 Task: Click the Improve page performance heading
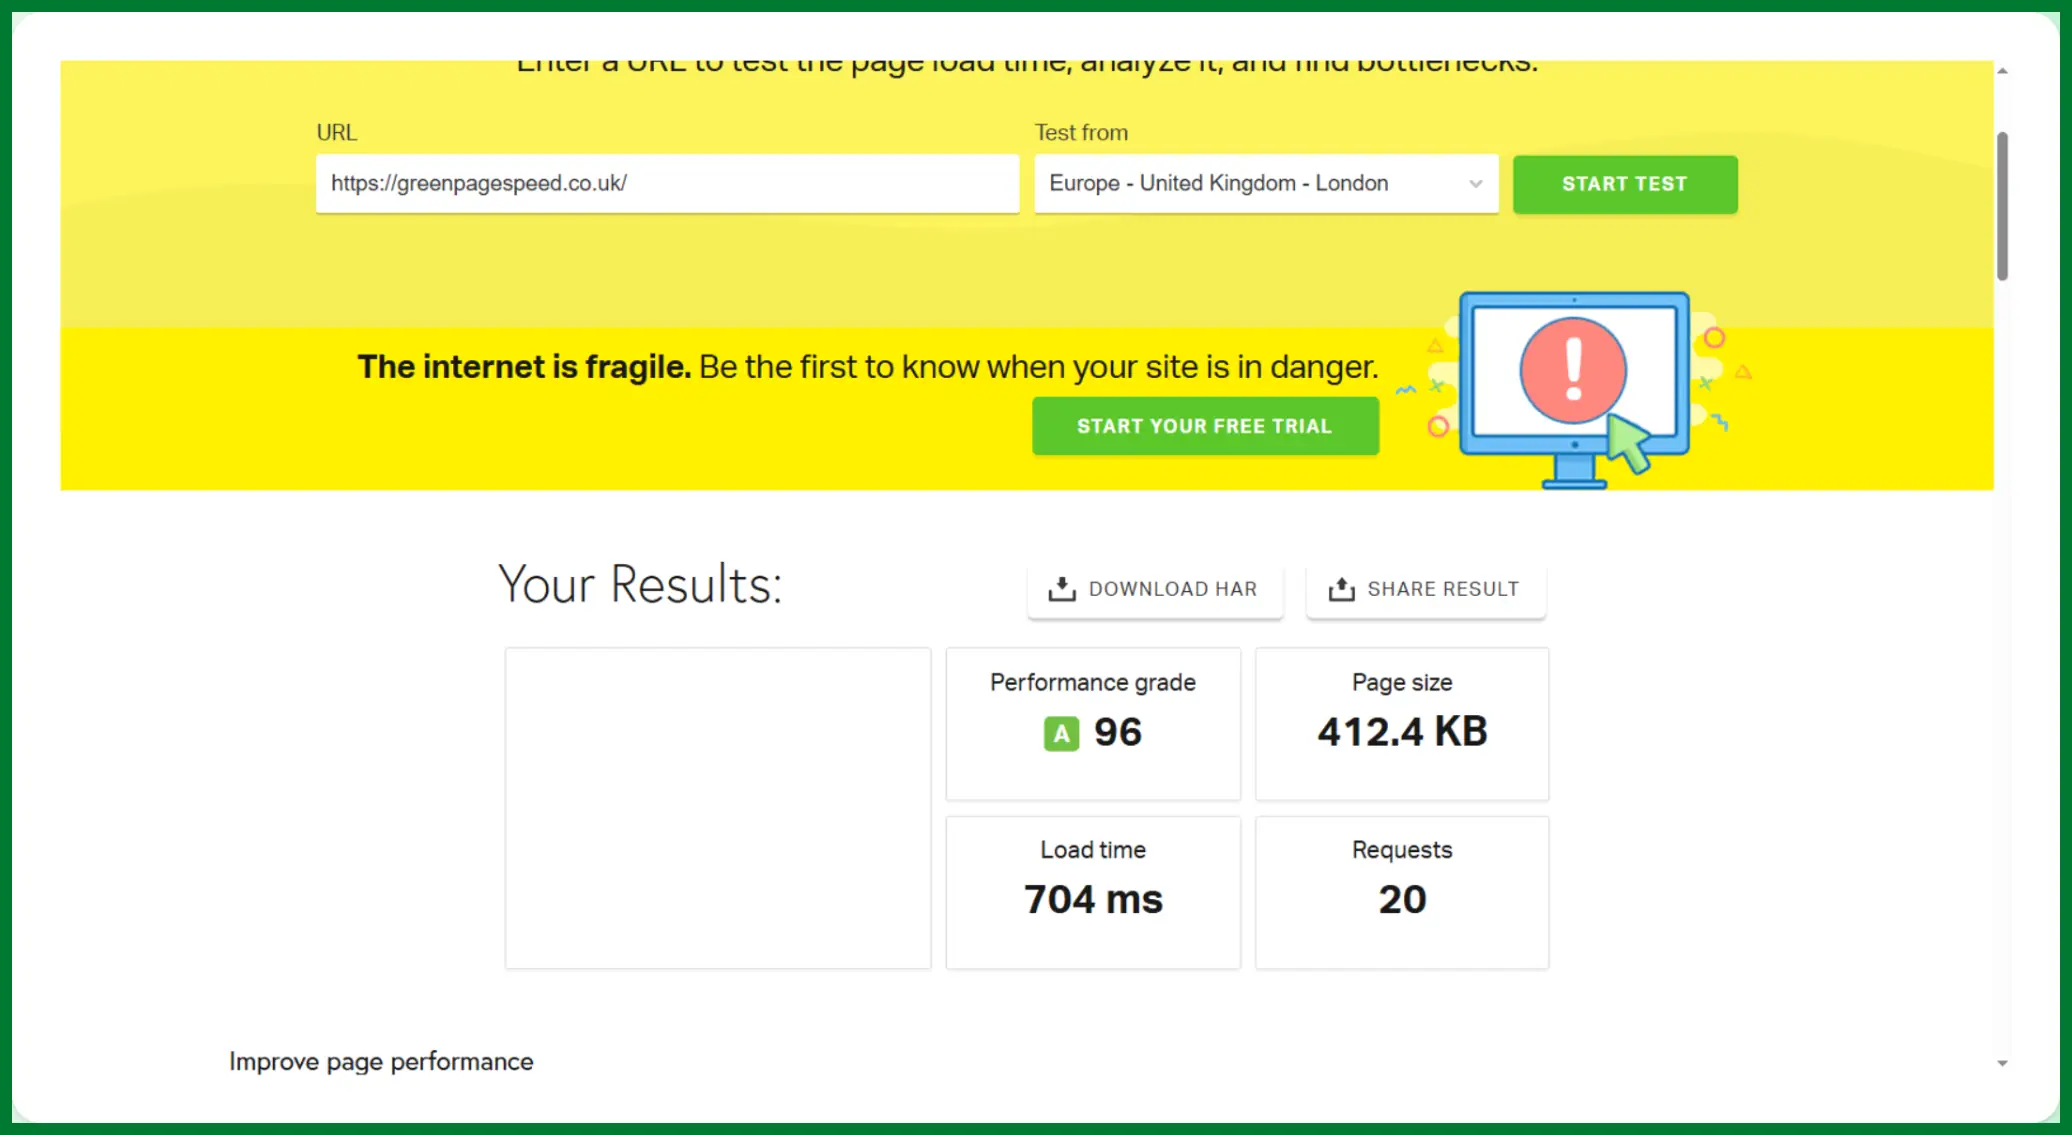coord(381,1061)
